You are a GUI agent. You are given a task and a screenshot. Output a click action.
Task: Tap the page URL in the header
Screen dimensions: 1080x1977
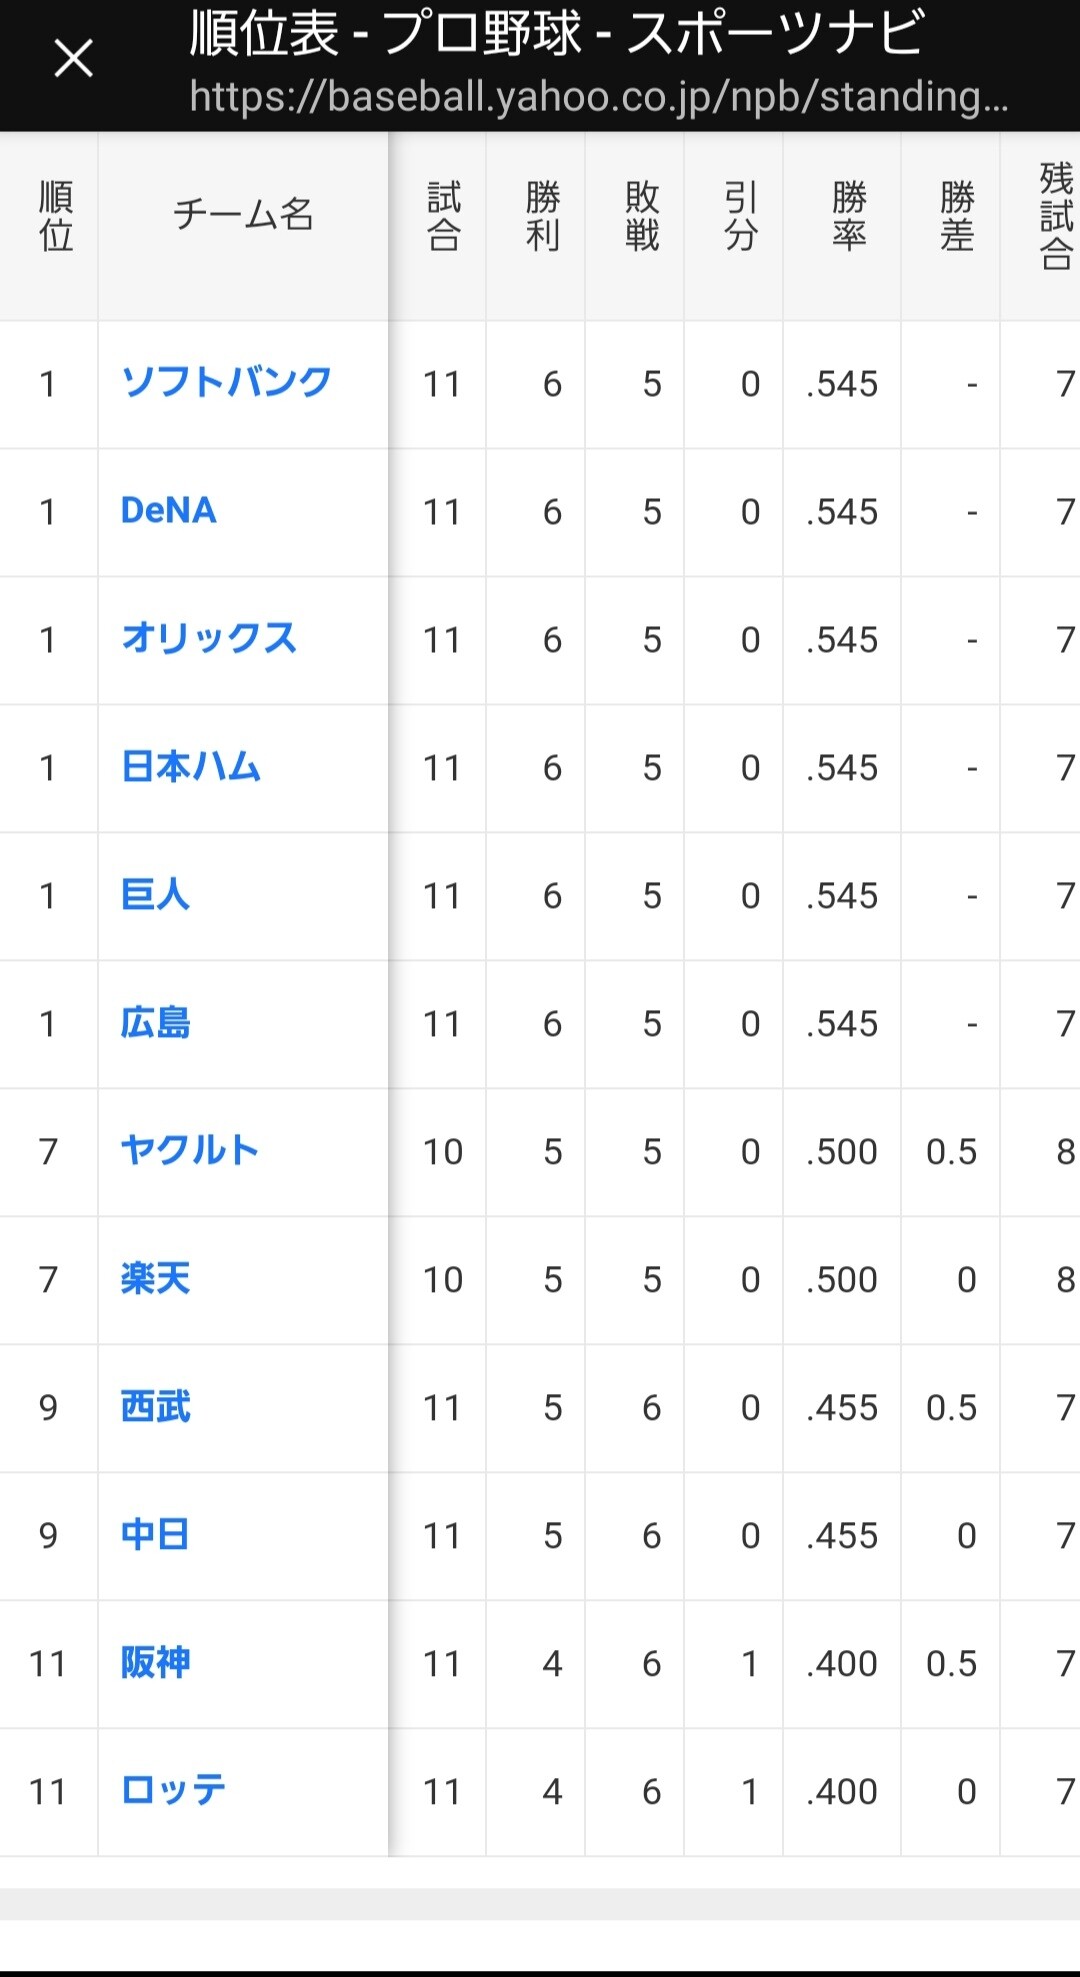[x=598, y=97]
